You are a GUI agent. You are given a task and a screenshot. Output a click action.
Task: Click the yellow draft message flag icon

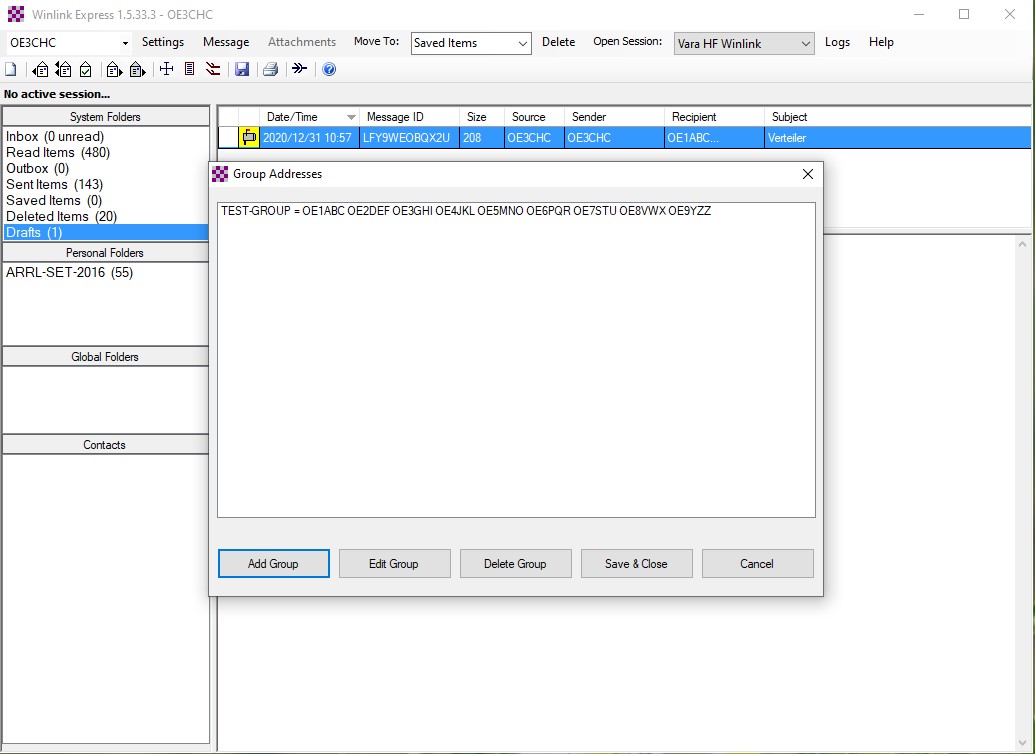click(x=249, y=137)
